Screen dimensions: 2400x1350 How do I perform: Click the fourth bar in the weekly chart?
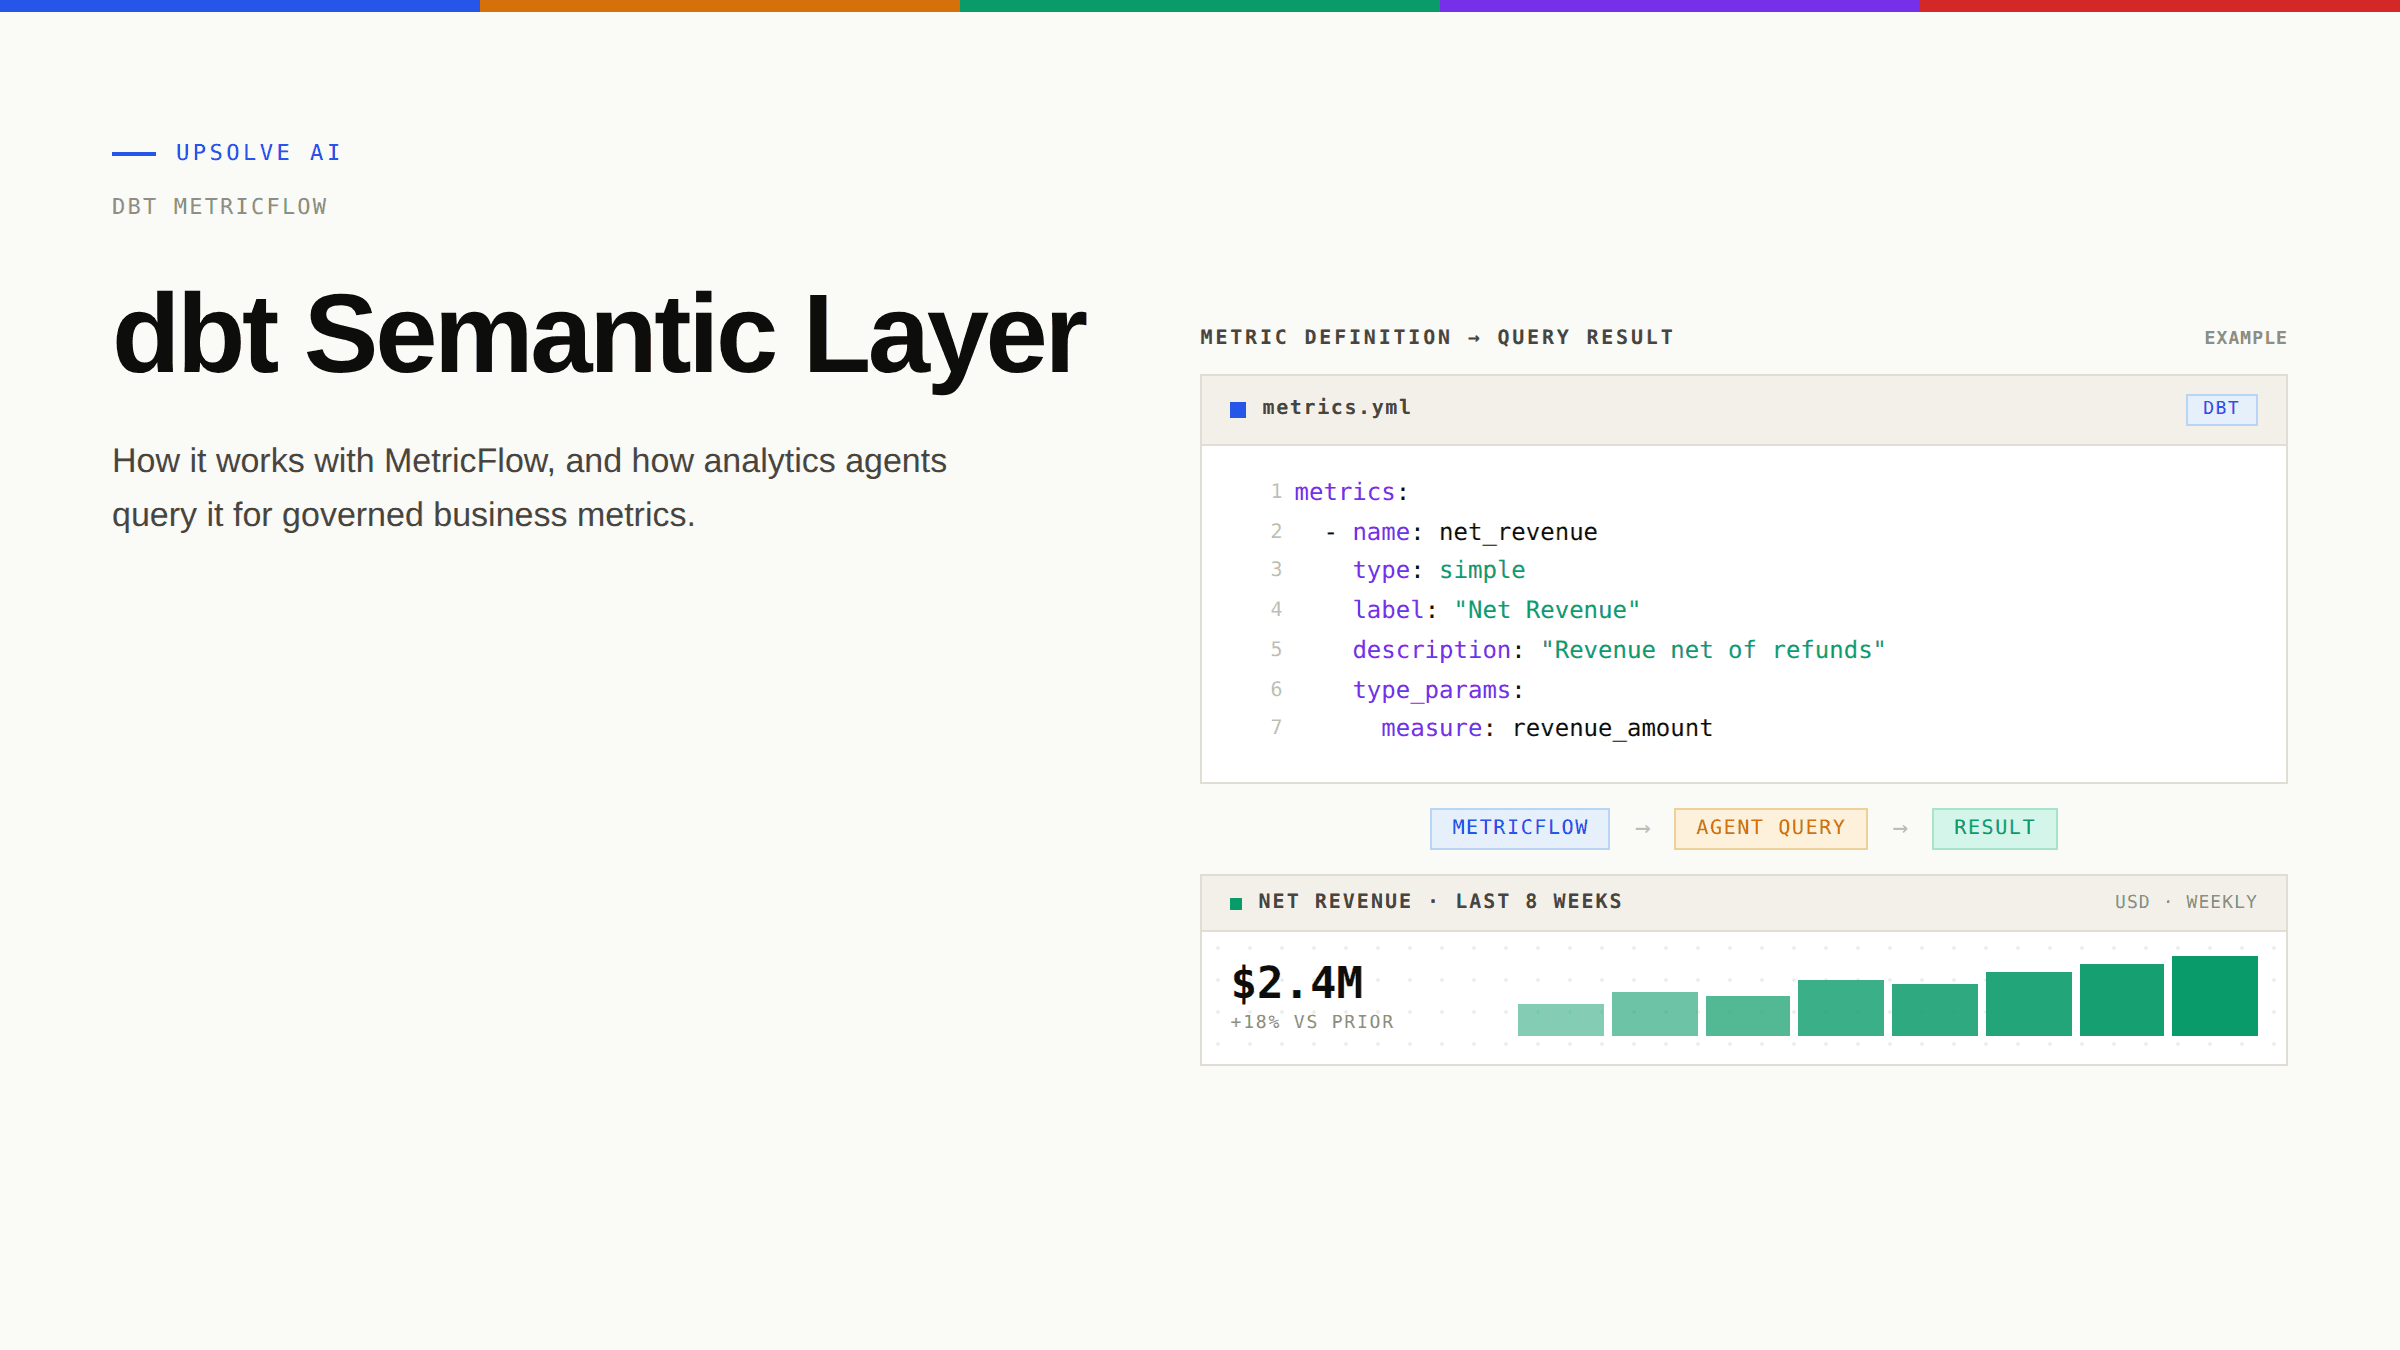(1840, 1008)
